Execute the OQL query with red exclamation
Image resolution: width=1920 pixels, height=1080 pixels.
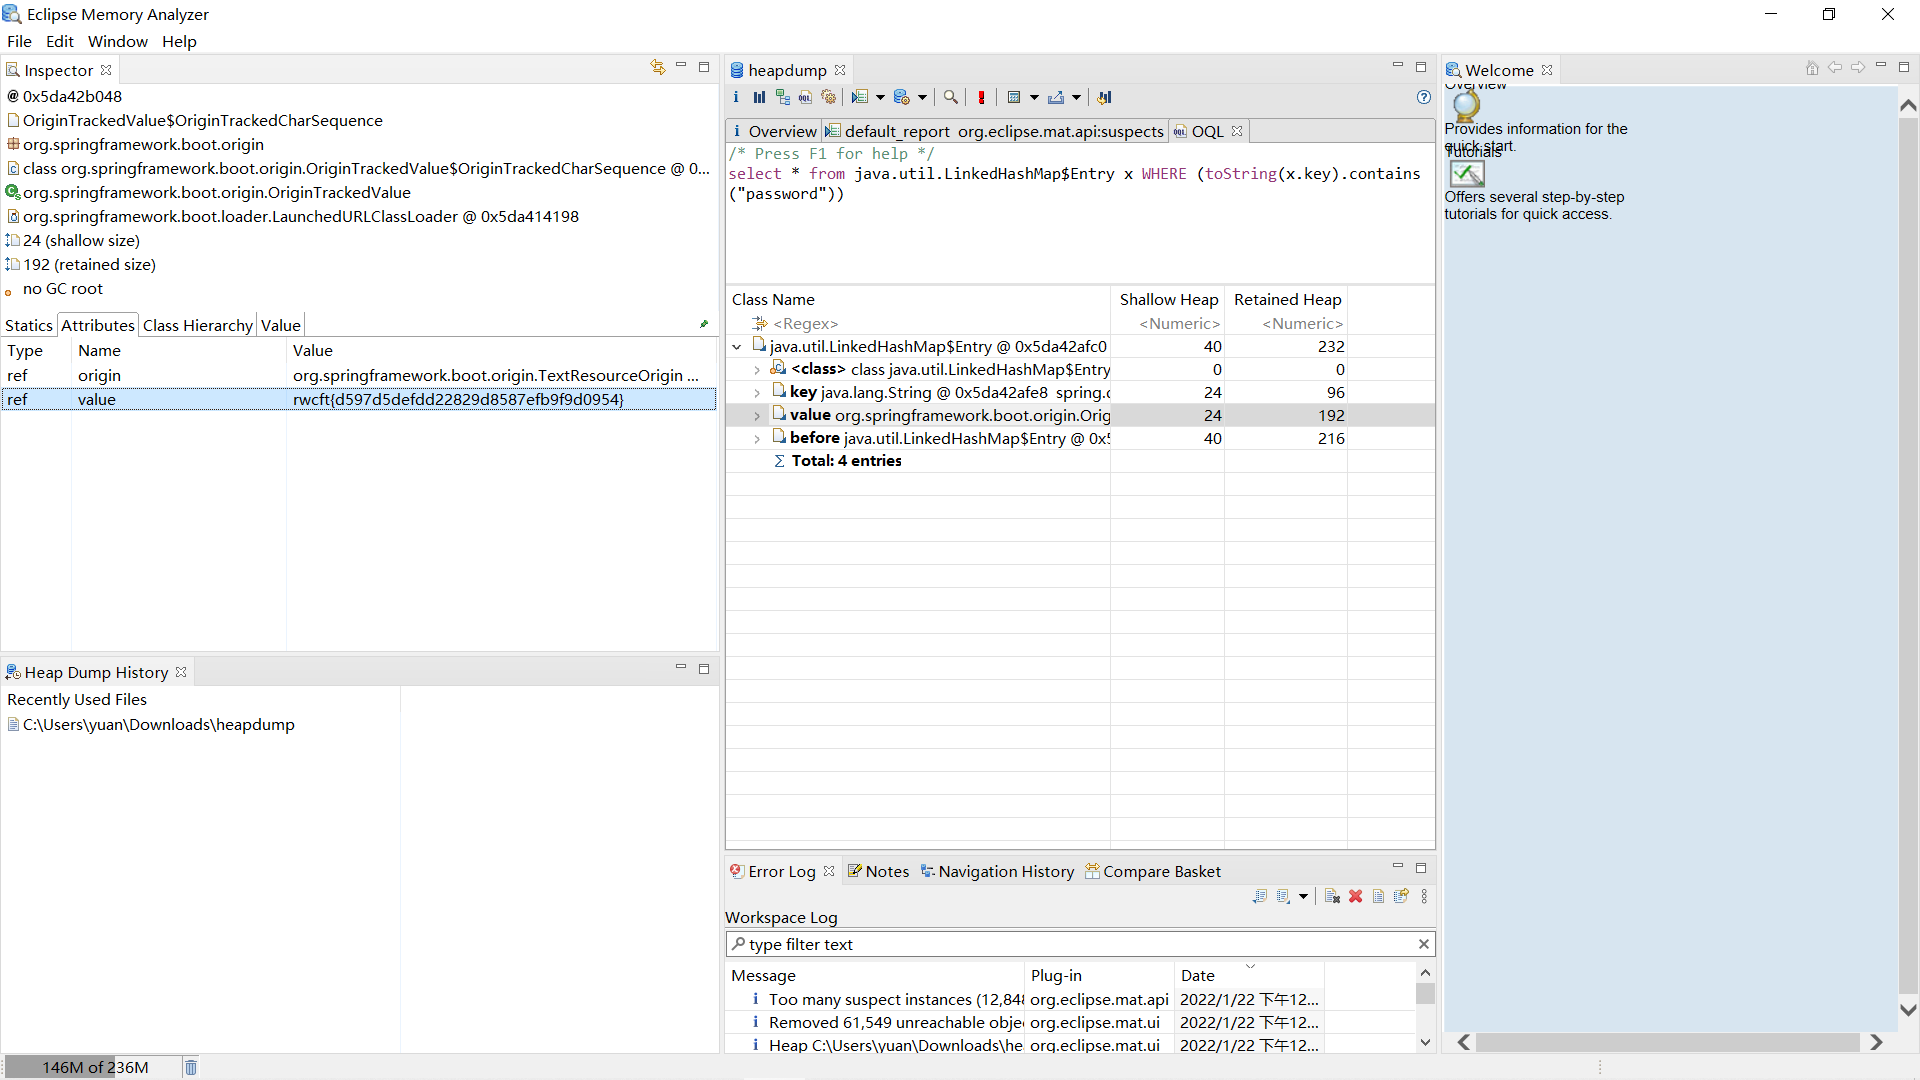[981, 97]
